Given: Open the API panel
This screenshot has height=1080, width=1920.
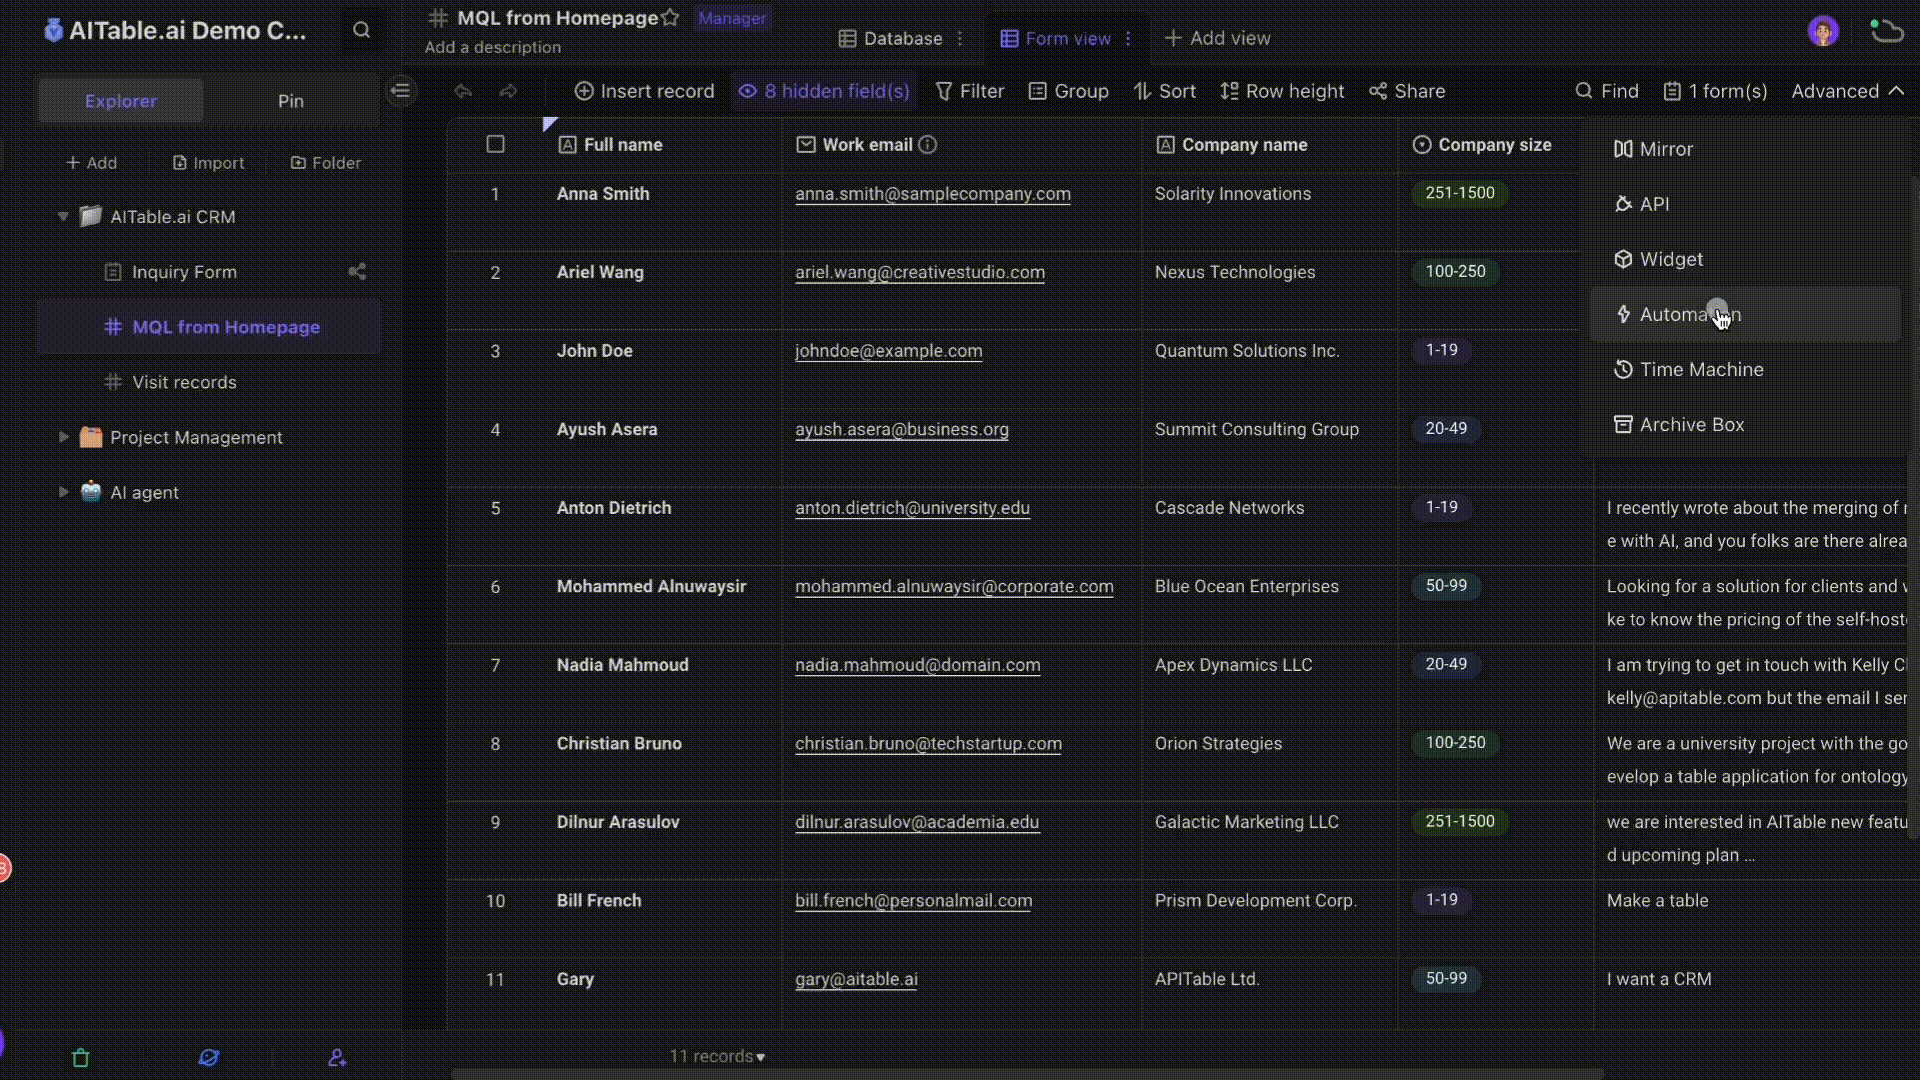Looking at the screenshot, I should [x=1653, y=203].
